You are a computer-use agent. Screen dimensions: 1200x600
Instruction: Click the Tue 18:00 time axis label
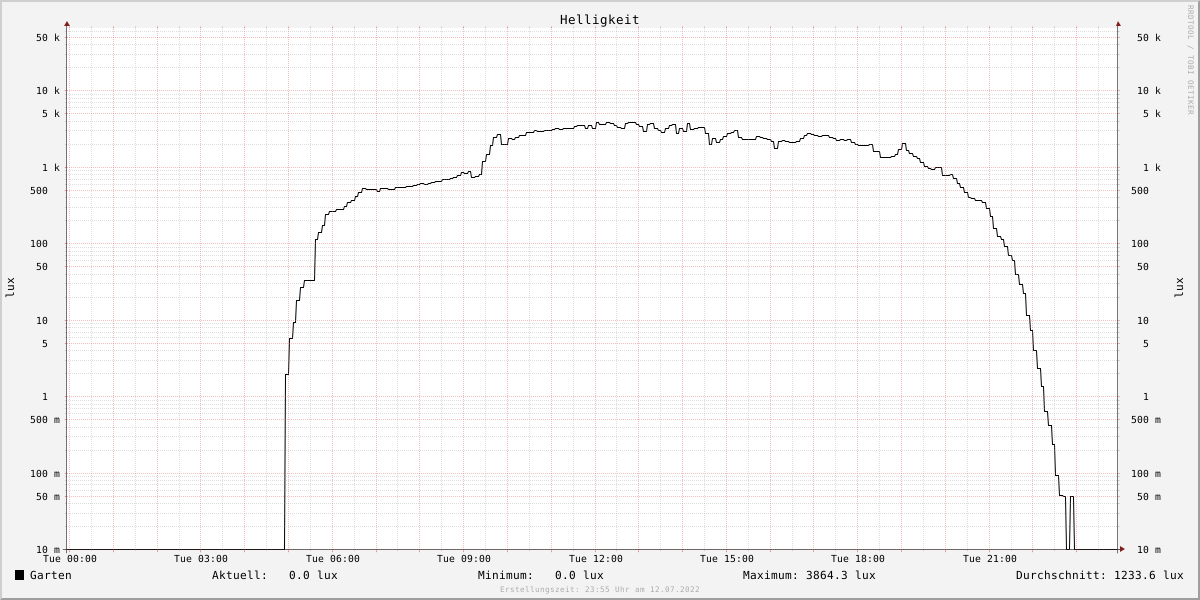858,559
